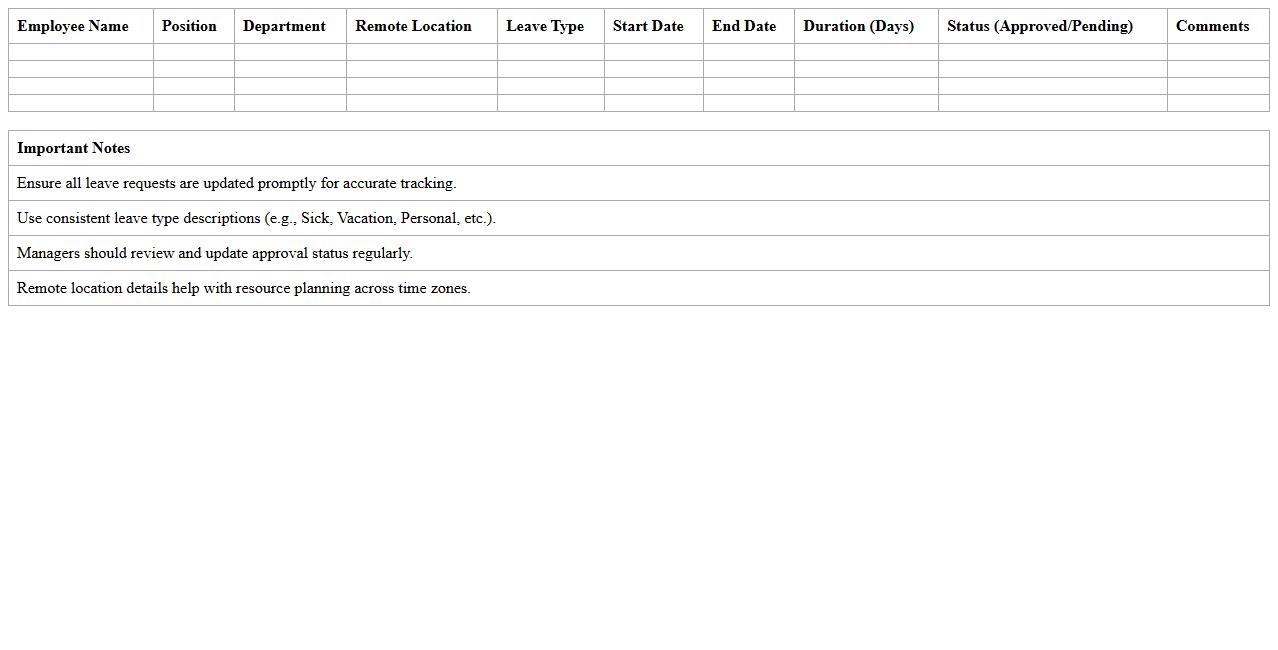
Task: Select the Important Notes heading
Action: [73, 148]
